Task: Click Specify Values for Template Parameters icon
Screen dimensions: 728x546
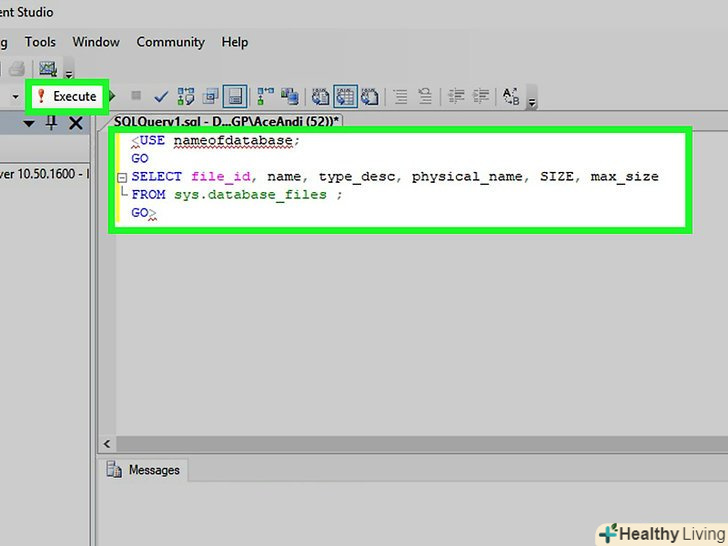Action: (511, 96)
